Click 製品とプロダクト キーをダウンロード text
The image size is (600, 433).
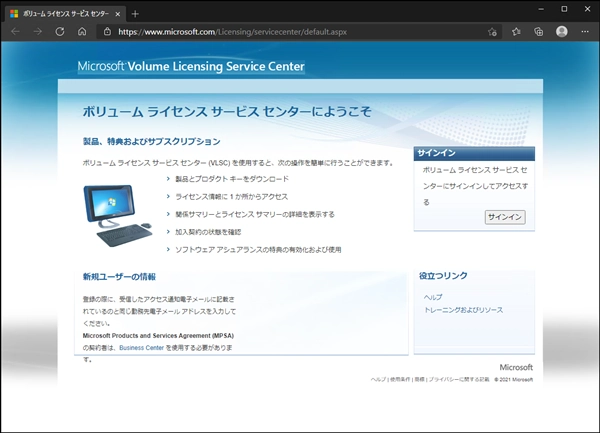(x=232, y=179)
